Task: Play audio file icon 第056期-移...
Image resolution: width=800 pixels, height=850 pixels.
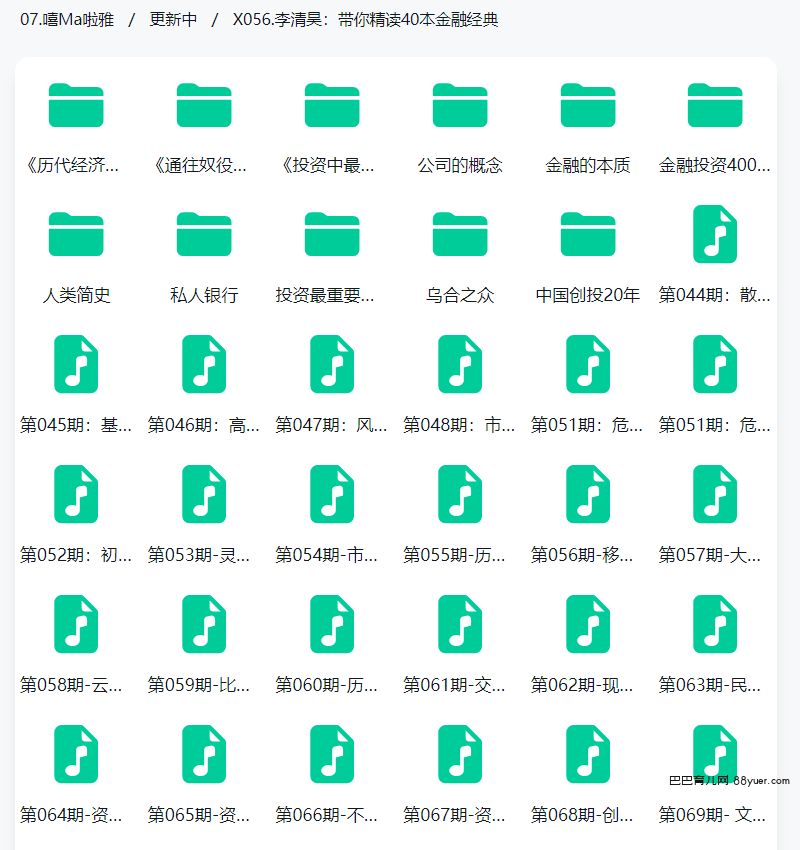Action: tap(588, 494)
